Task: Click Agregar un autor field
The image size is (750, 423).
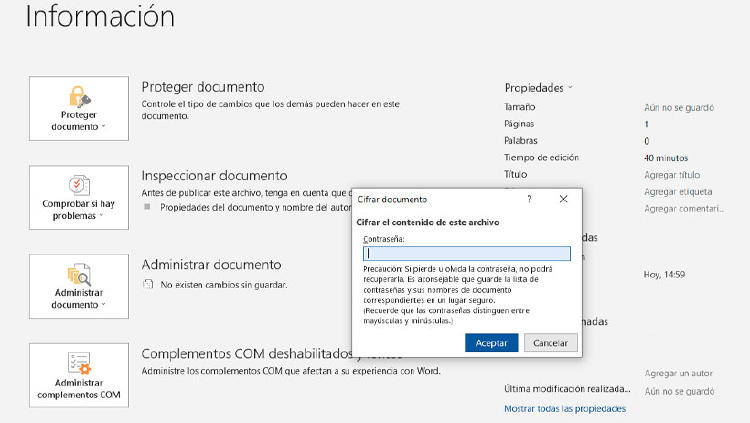Action: (678, 373)
